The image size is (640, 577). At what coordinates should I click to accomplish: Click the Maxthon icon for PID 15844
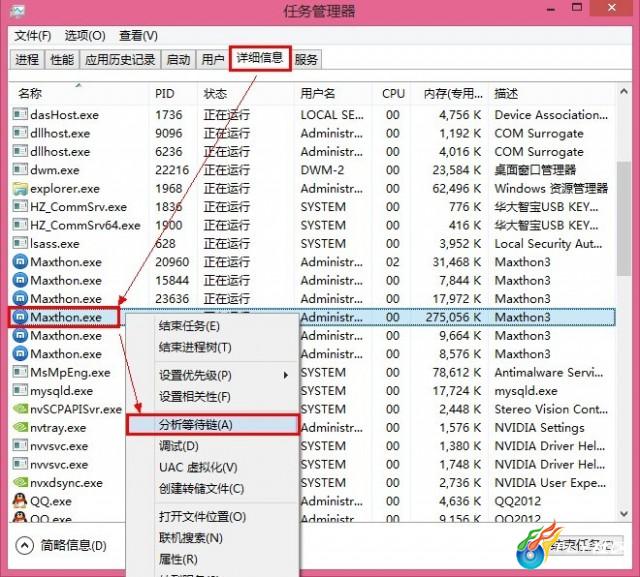(x=20, y=280)
